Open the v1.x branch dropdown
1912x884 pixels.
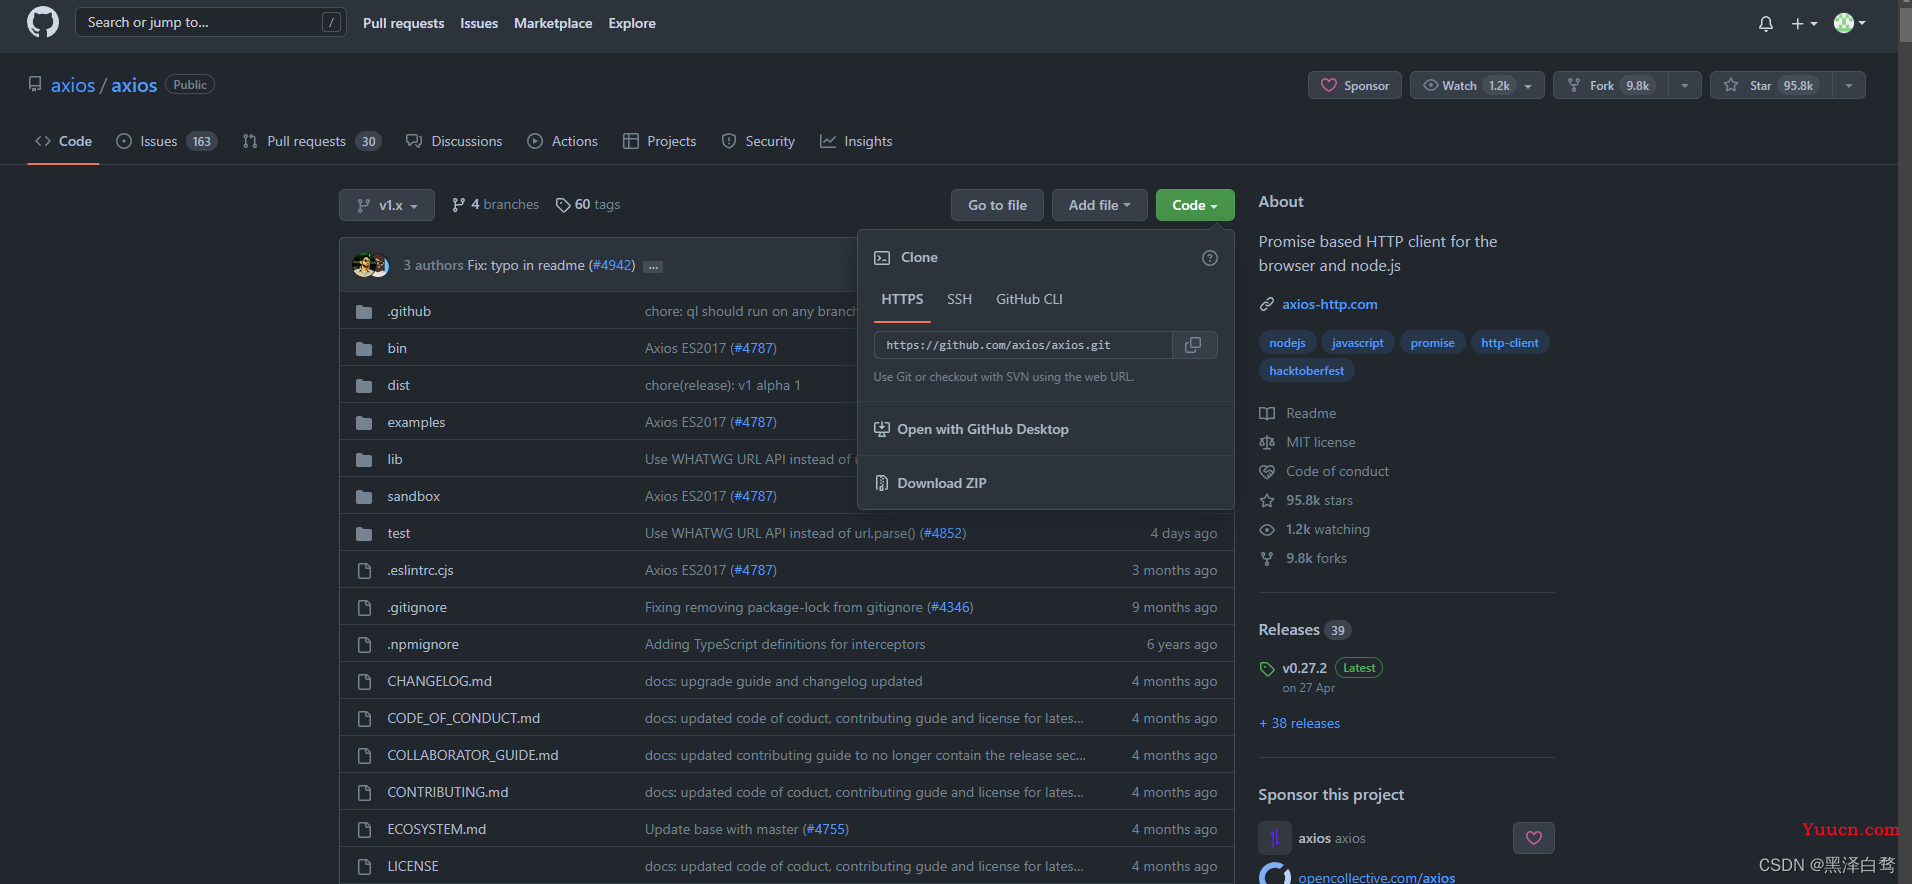(387, 205)
